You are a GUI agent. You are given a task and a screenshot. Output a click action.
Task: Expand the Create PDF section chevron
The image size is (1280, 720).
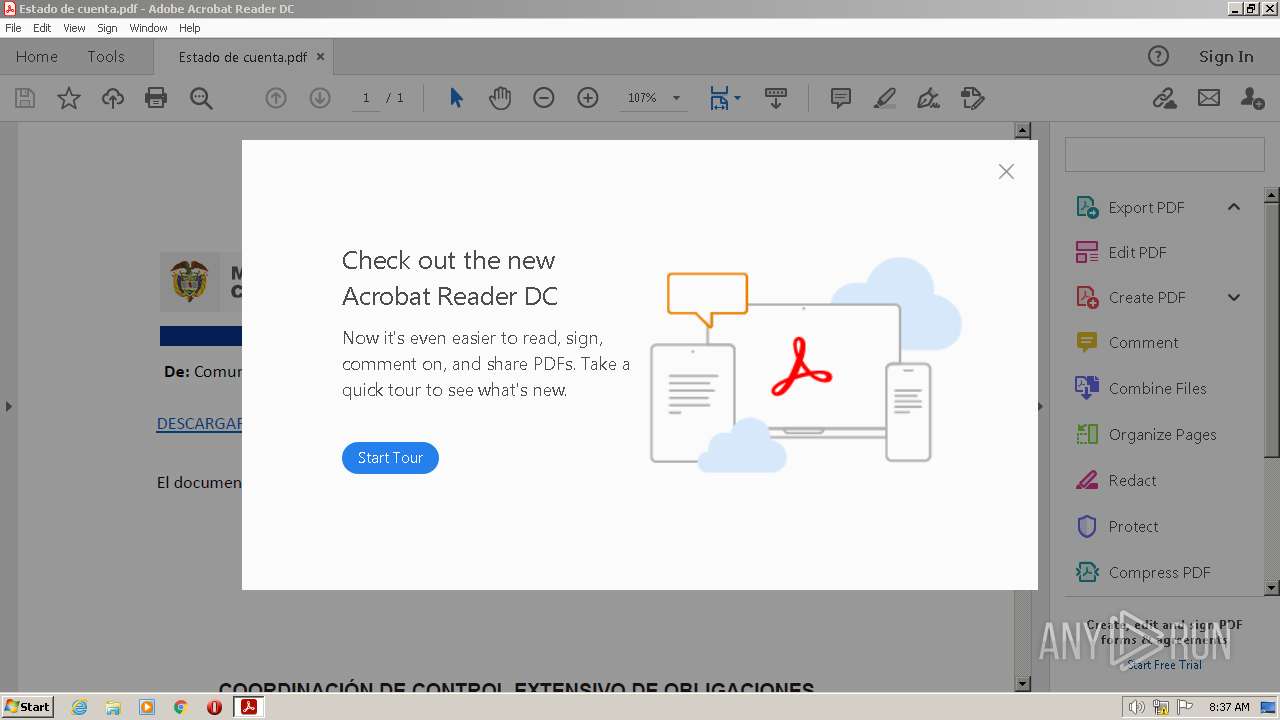(1234, 297)
